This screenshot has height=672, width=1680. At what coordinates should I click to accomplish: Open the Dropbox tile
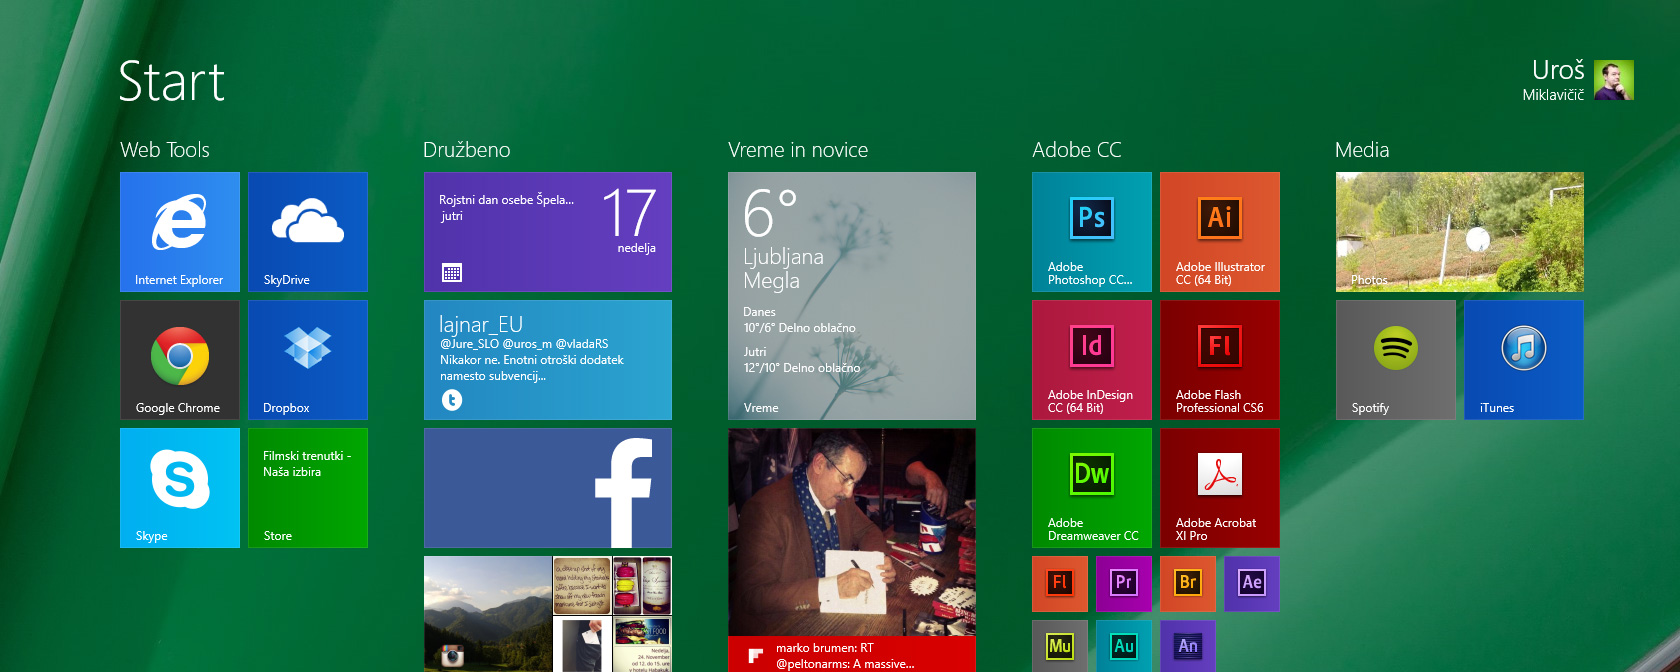pyautogui.click(x=308, y=360)
